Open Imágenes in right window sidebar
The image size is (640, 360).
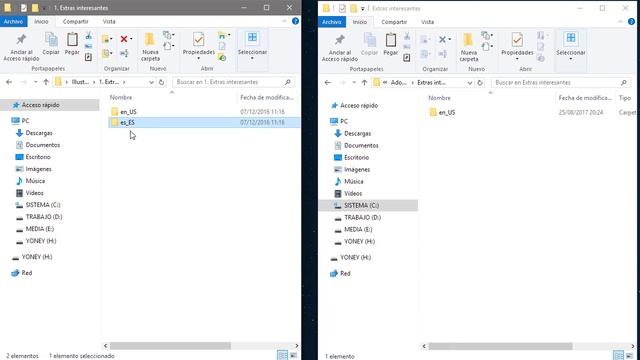tap(357, 169)
